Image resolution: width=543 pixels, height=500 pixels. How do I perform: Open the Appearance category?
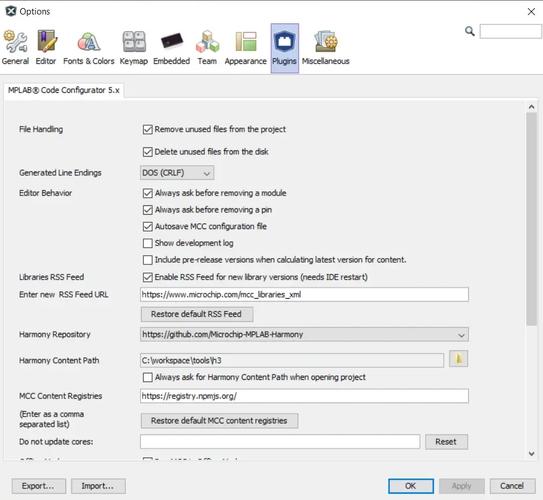[246, 48]
